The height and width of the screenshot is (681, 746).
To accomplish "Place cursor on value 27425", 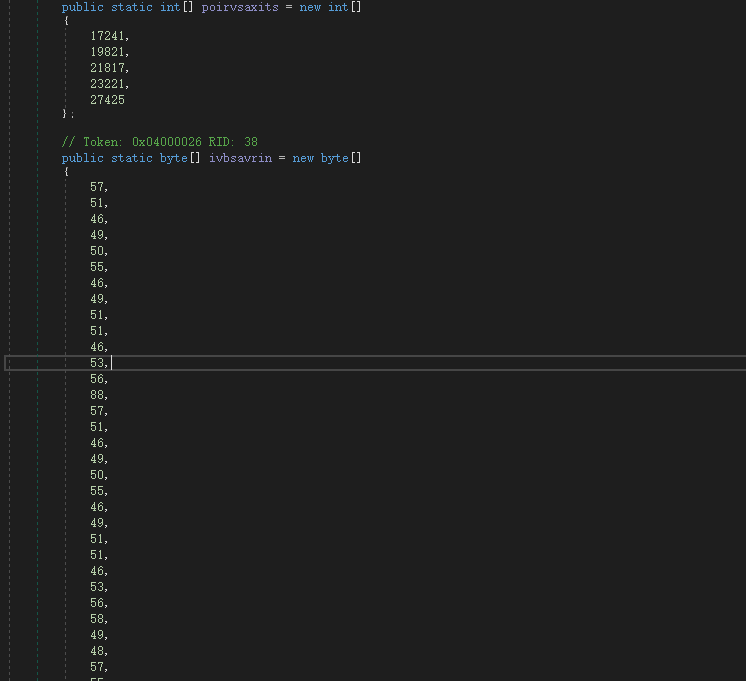I will (107, 100).
